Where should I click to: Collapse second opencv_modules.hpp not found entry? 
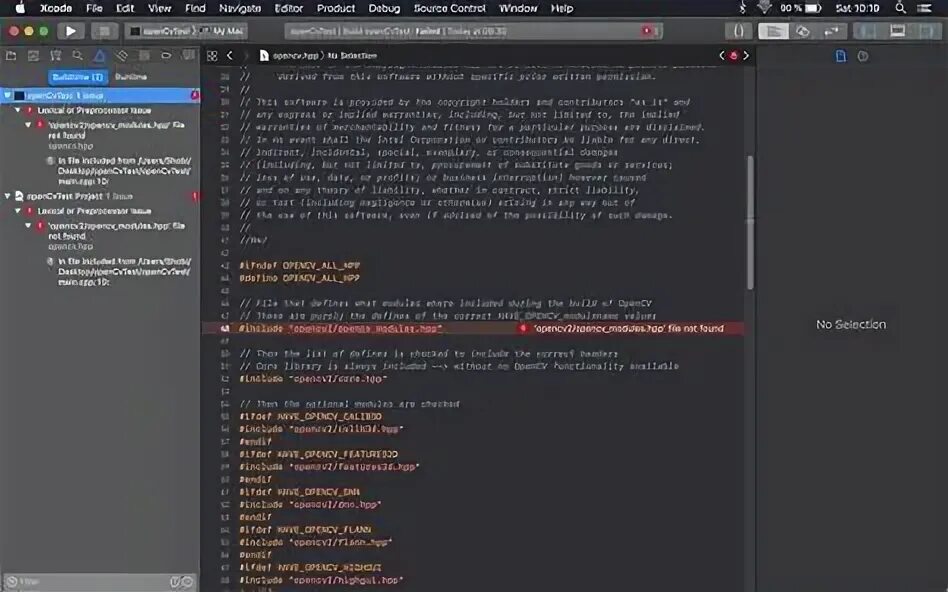[28, 226]
